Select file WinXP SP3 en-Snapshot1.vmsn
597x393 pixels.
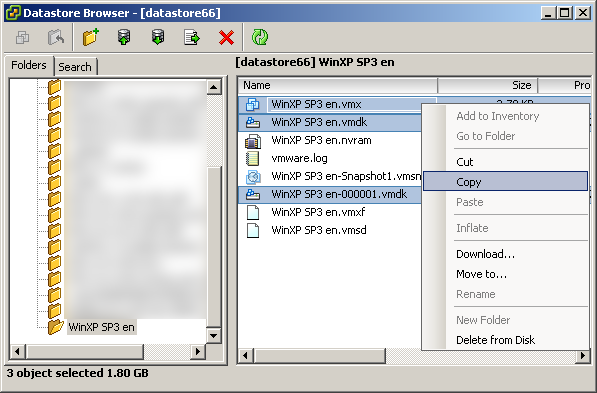[346, 176]
